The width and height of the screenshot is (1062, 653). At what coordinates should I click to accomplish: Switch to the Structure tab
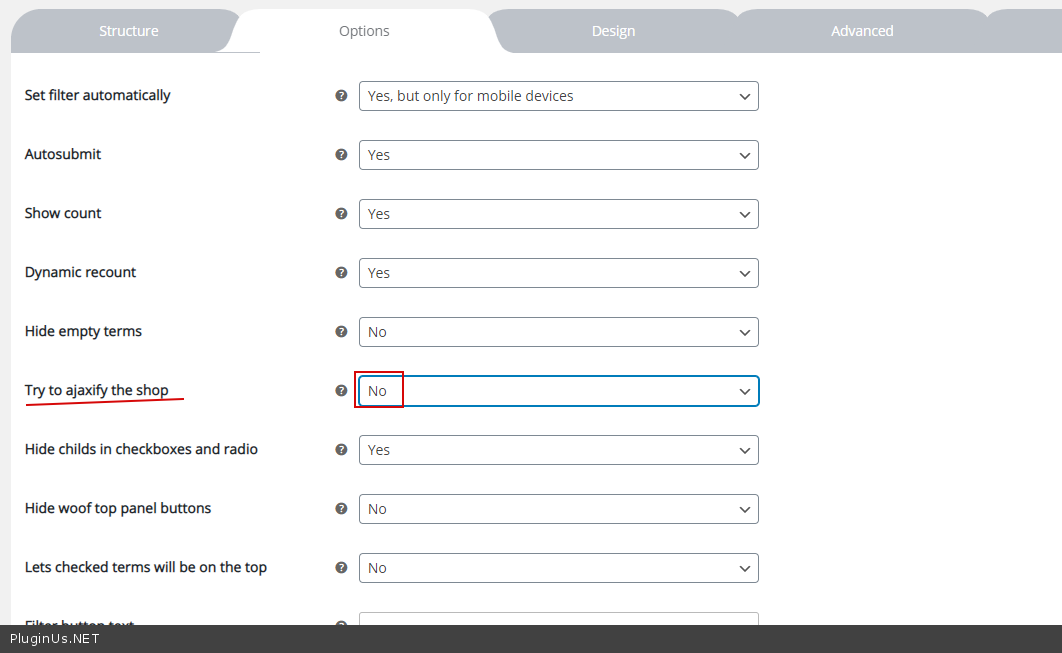point(128,31)
